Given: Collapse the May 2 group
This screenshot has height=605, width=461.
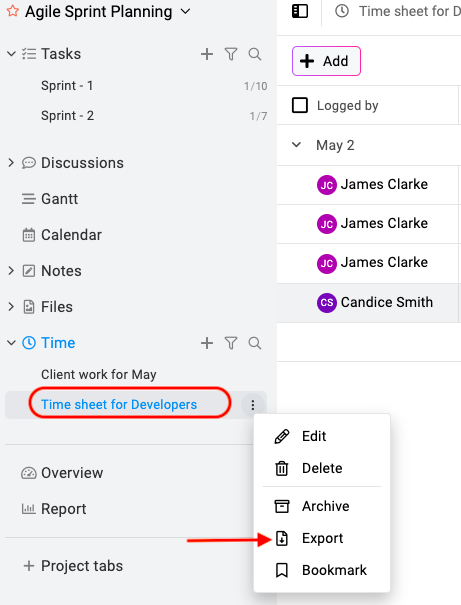Looking at the screenshot, I should tap(296, 145).
